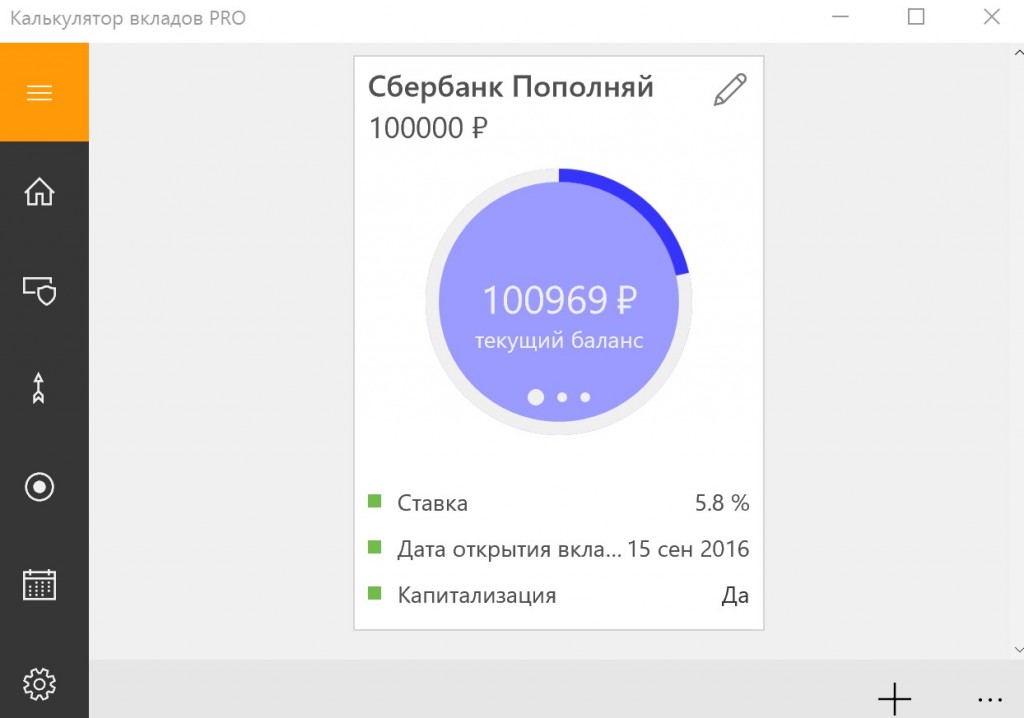This screenshot has width=1024, height=718.
Task: Switch to the third page dot
Action: (585, 397)
